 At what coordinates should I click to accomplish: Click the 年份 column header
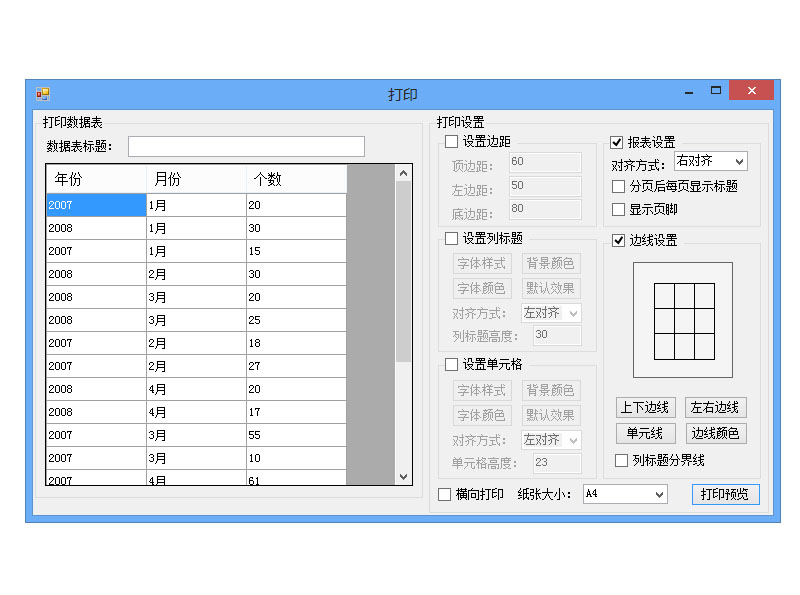pos(96,179)
